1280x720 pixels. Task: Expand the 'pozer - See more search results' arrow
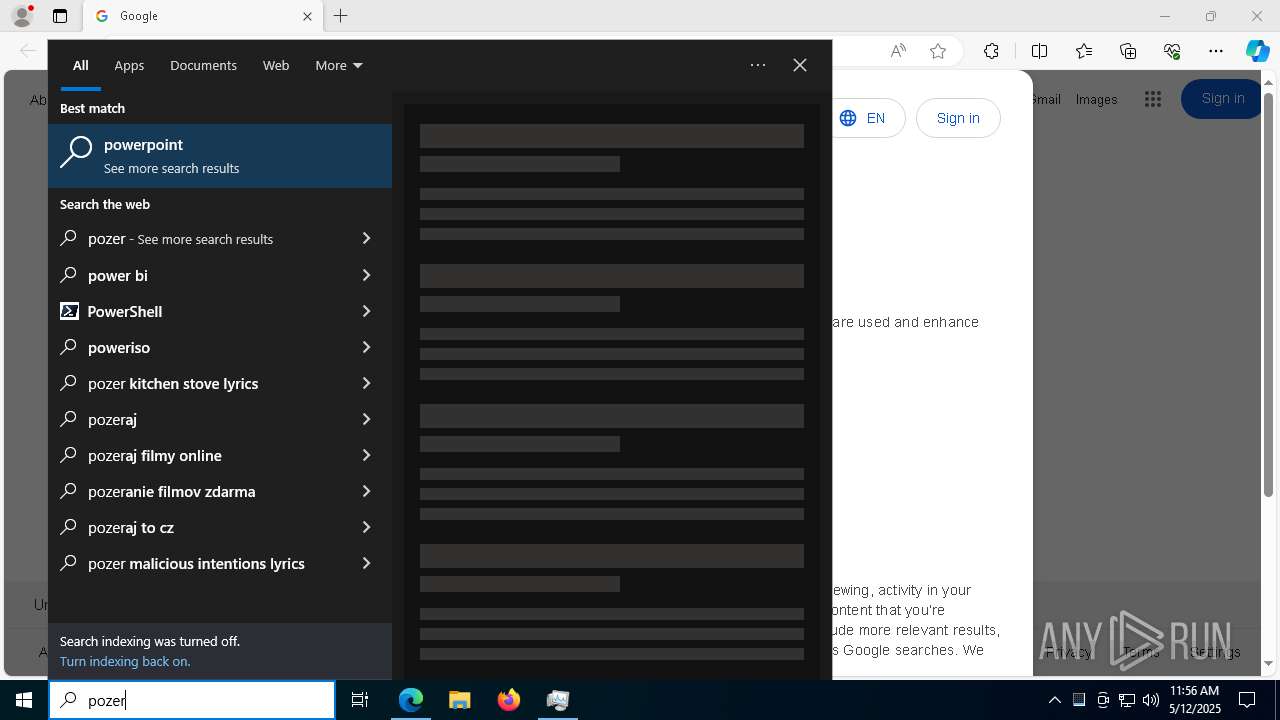(x=366, y=239)
